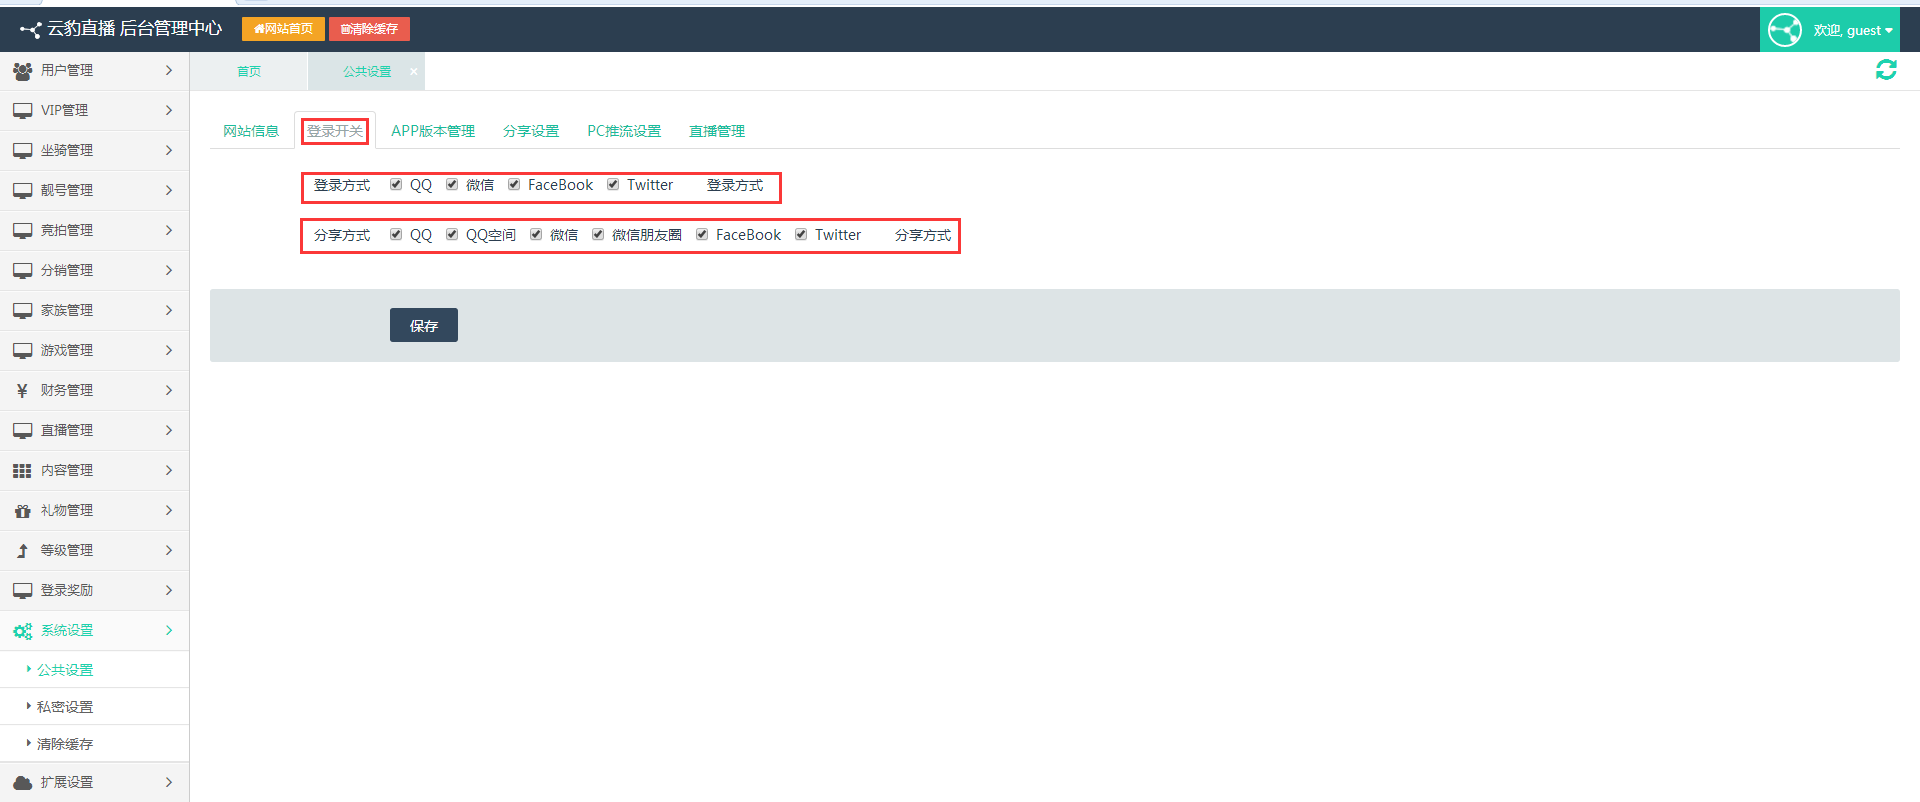Click the 系统设置 gears icon
The image size is (1920, 802).
(x=22, y=631)
